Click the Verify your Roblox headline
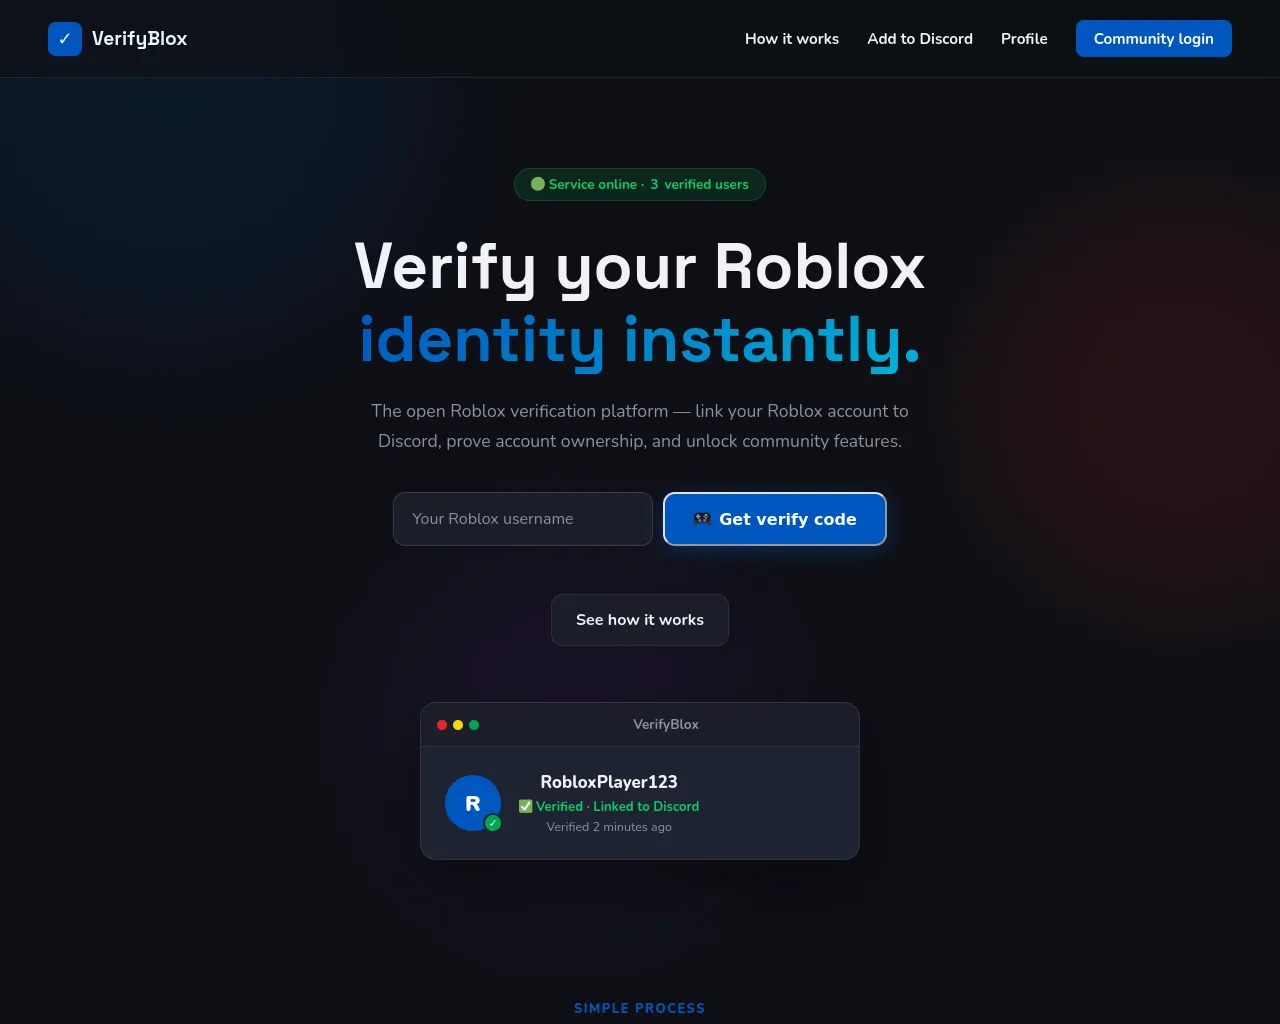 coord(640,267)
